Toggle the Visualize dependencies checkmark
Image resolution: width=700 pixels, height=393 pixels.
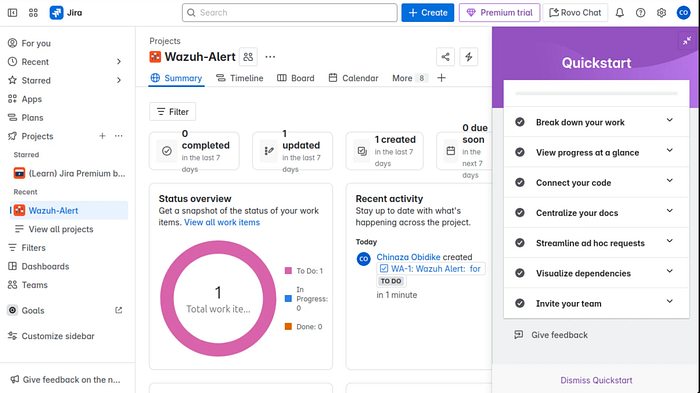click(520, 273)
